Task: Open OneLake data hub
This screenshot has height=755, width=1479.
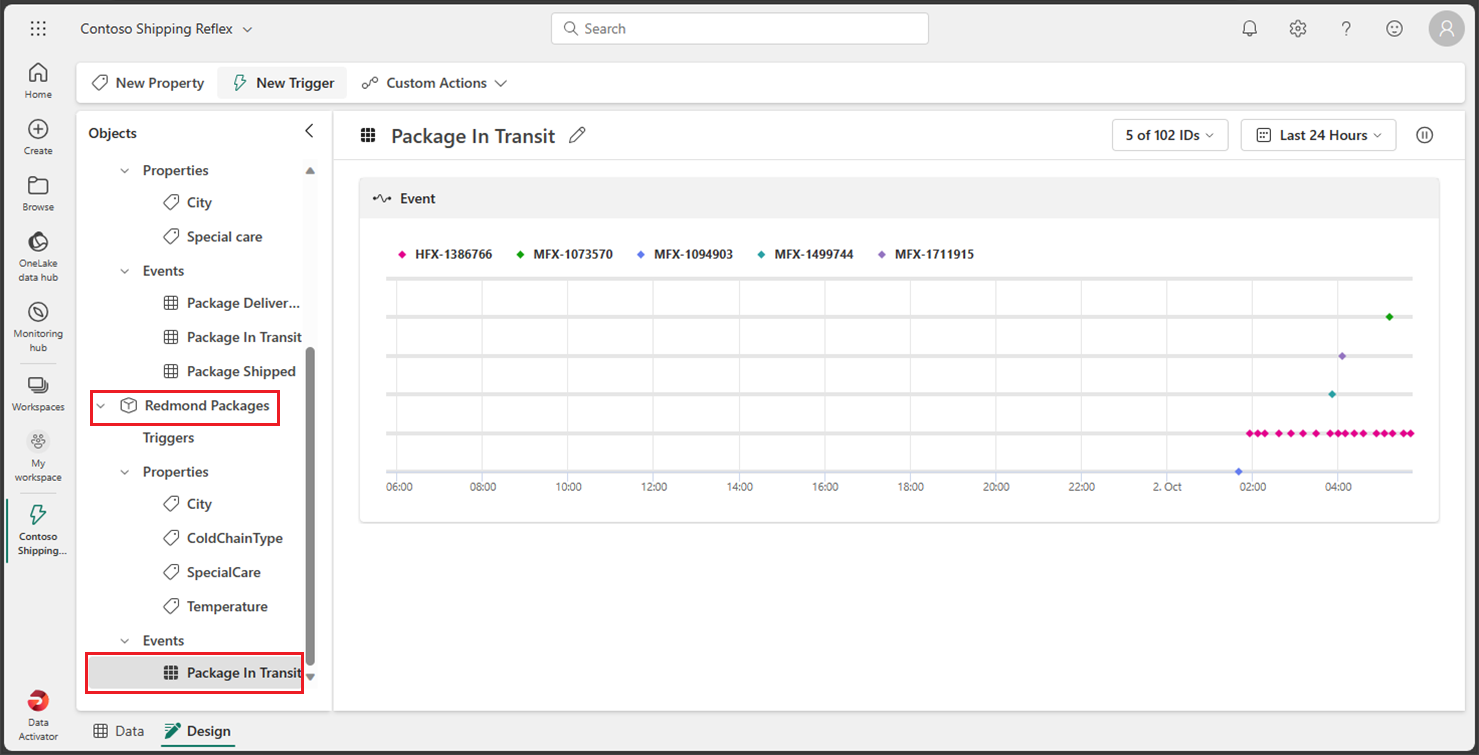Action: tap(38, 257)
